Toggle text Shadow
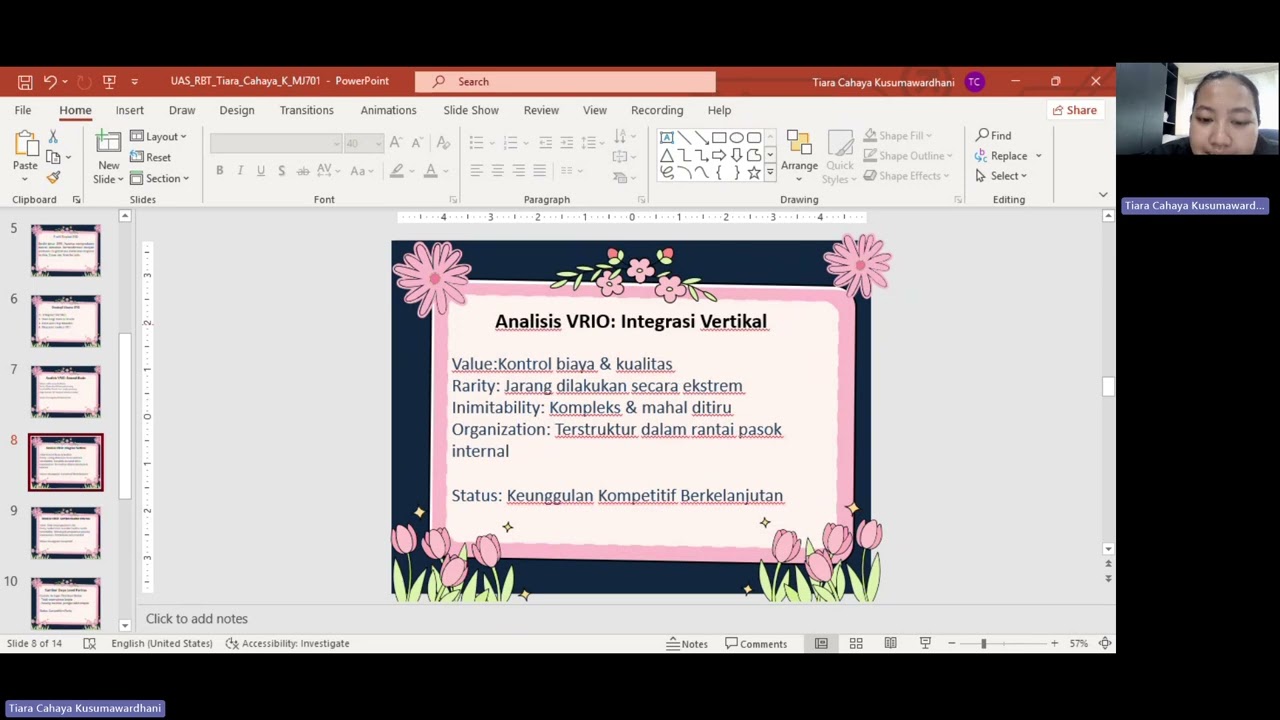 coord(282,171)
